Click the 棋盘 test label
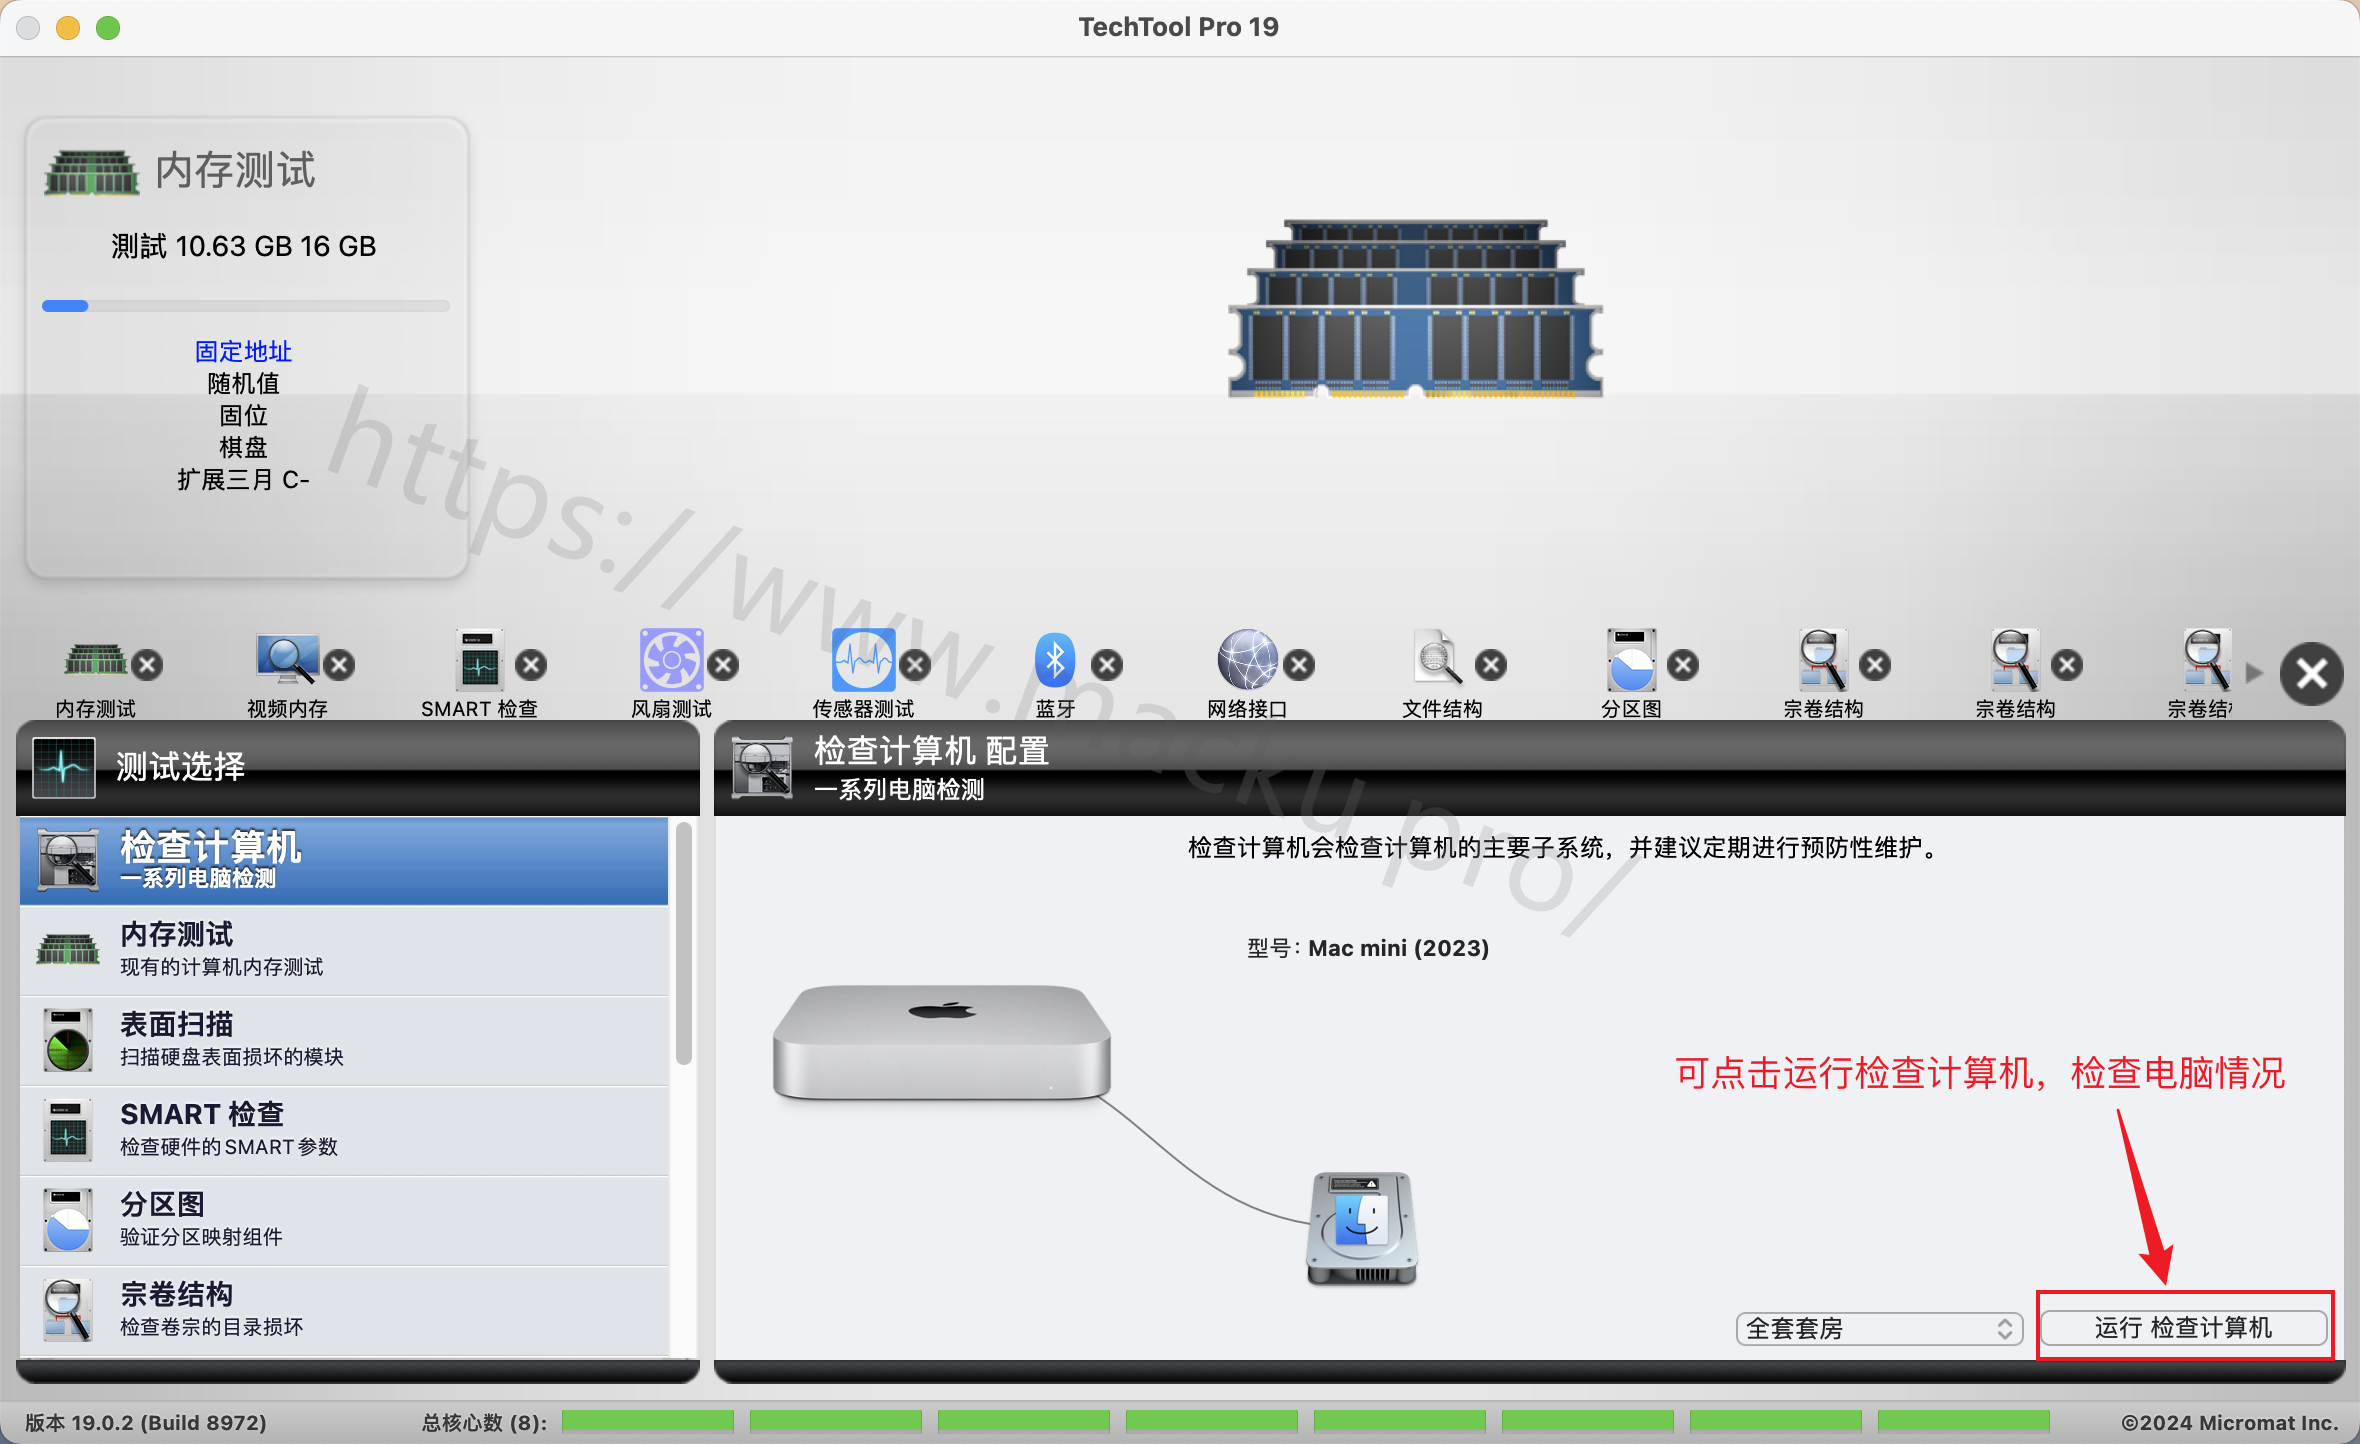 (243, 447)
